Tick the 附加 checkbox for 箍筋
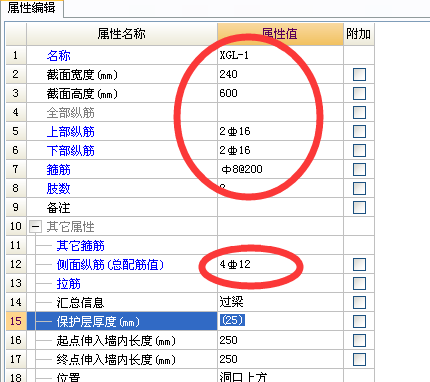 click(359, 169)
